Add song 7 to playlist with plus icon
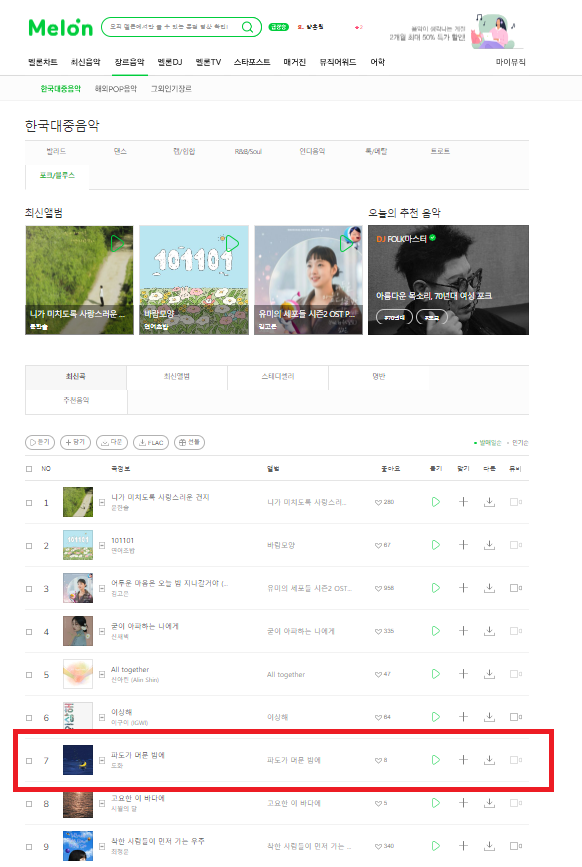Screen dimensions: 582x867 click(463, 760)
